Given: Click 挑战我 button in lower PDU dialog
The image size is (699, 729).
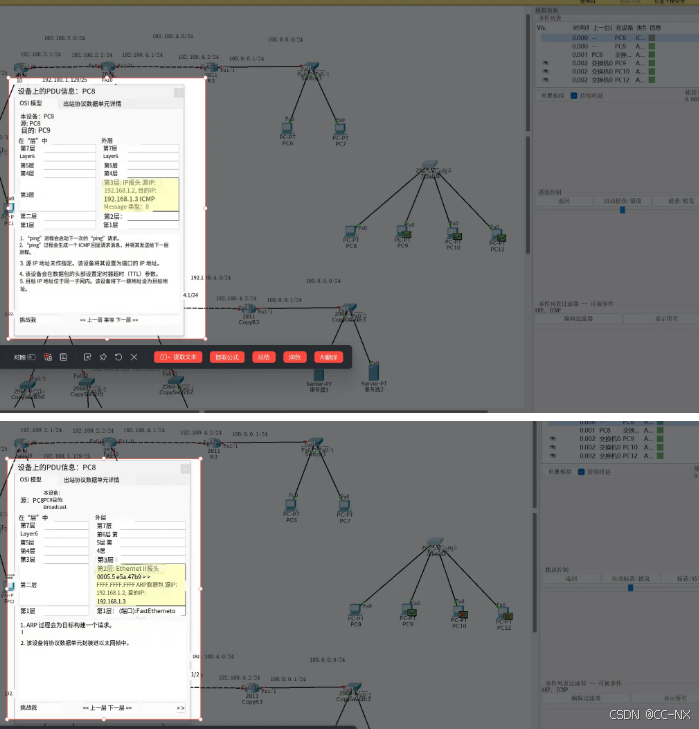Looking at the screenshot, I should [29, 708].
